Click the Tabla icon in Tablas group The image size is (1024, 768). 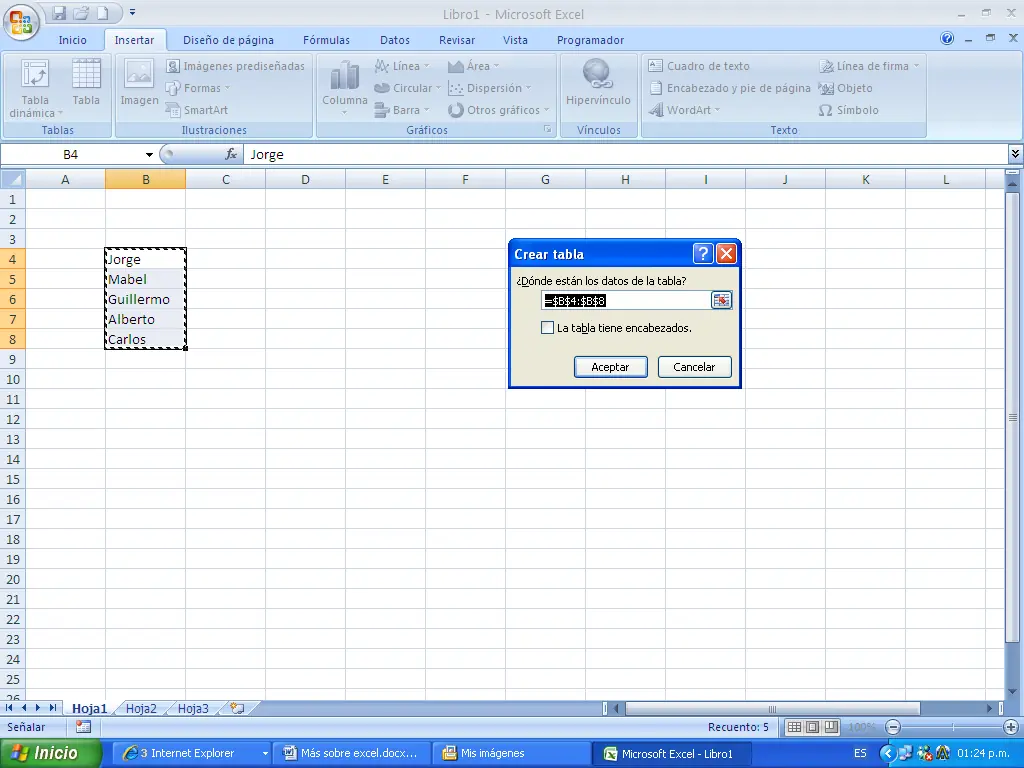click(86, 83)
